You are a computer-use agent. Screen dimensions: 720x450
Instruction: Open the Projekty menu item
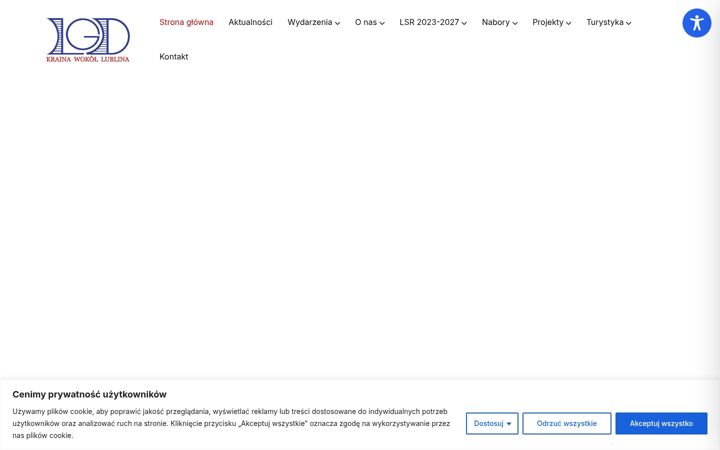548,22
